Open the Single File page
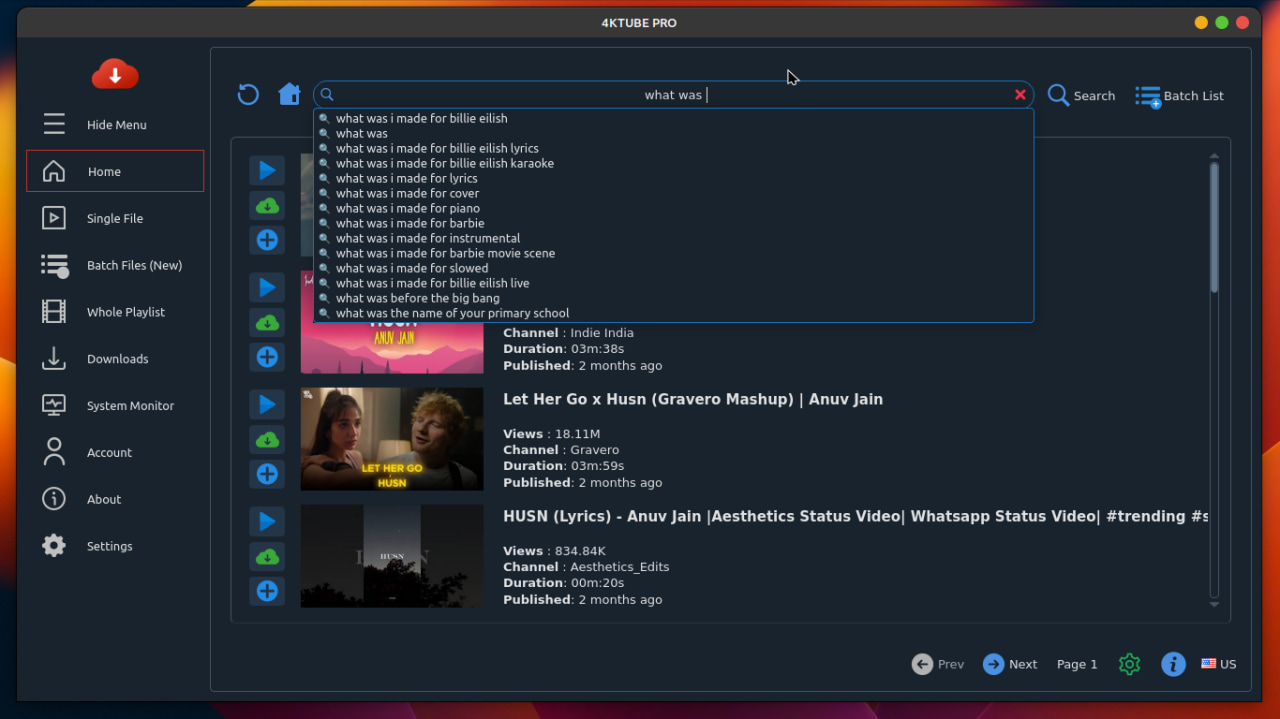1280x719 pixels. tap(115, 218)
